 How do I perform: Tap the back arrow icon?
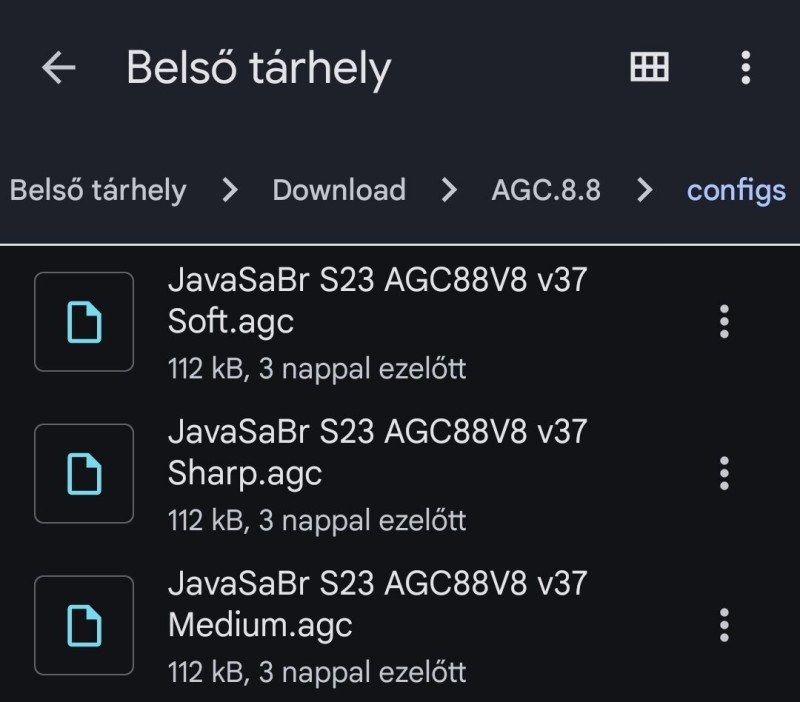pyautogui.click(x=59, y=68)
